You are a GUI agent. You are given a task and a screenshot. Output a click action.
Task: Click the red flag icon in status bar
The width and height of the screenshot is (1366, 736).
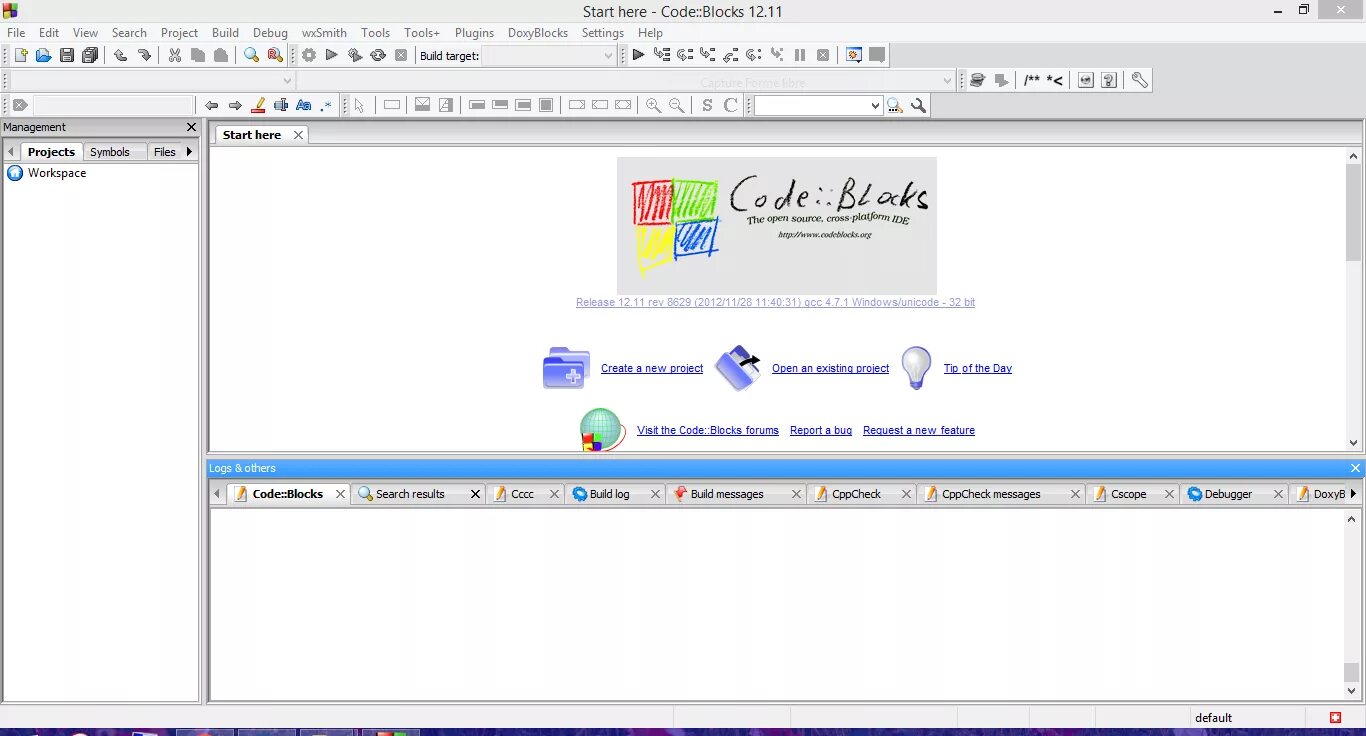click(x=1335, y=718)
